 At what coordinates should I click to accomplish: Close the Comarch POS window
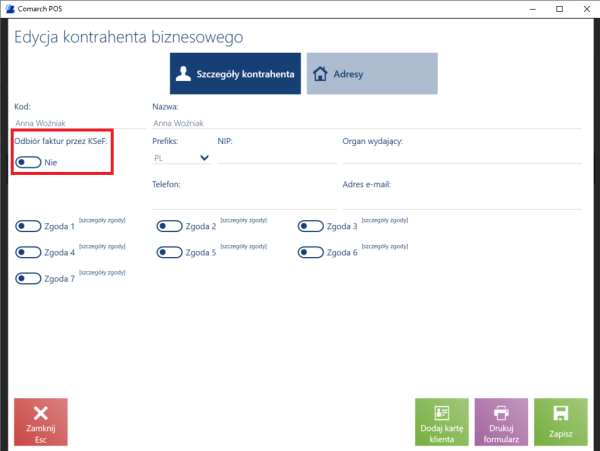point(587,9)
